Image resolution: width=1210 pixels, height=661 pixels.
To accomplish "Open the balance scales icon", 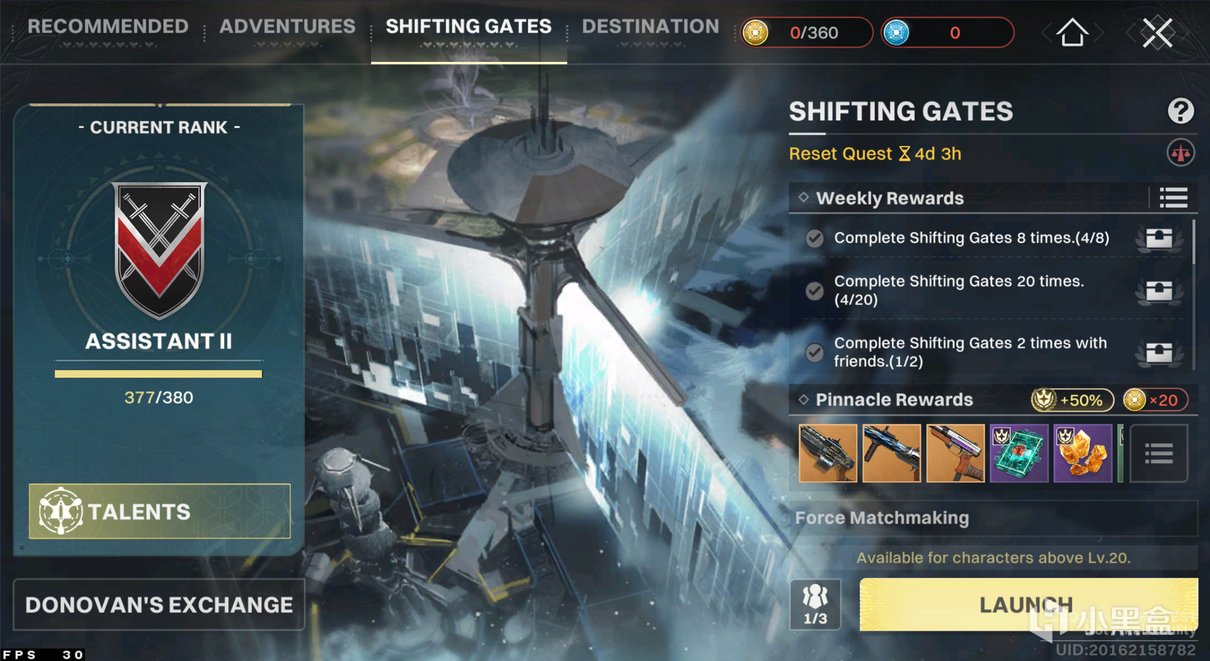I will point(1181,154).
